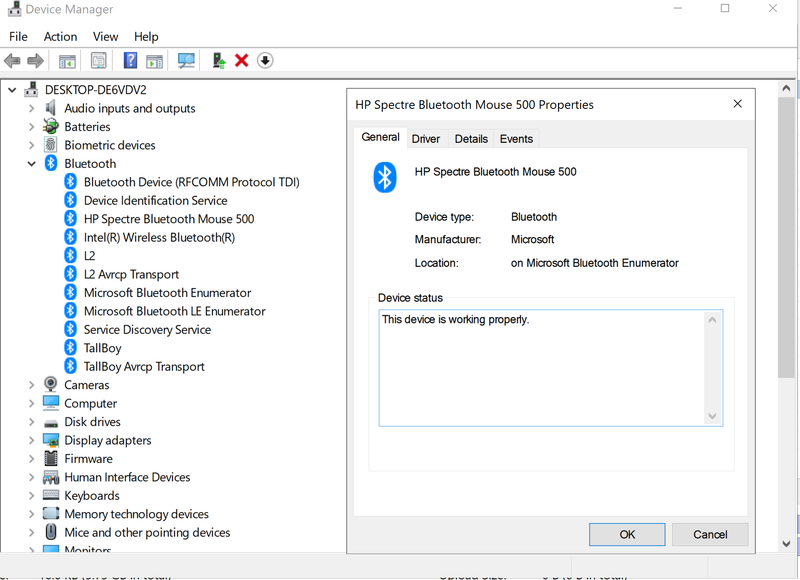Click the Memory technology devices icon
Screen dimensions: 800x580
[x=51, y=513]
